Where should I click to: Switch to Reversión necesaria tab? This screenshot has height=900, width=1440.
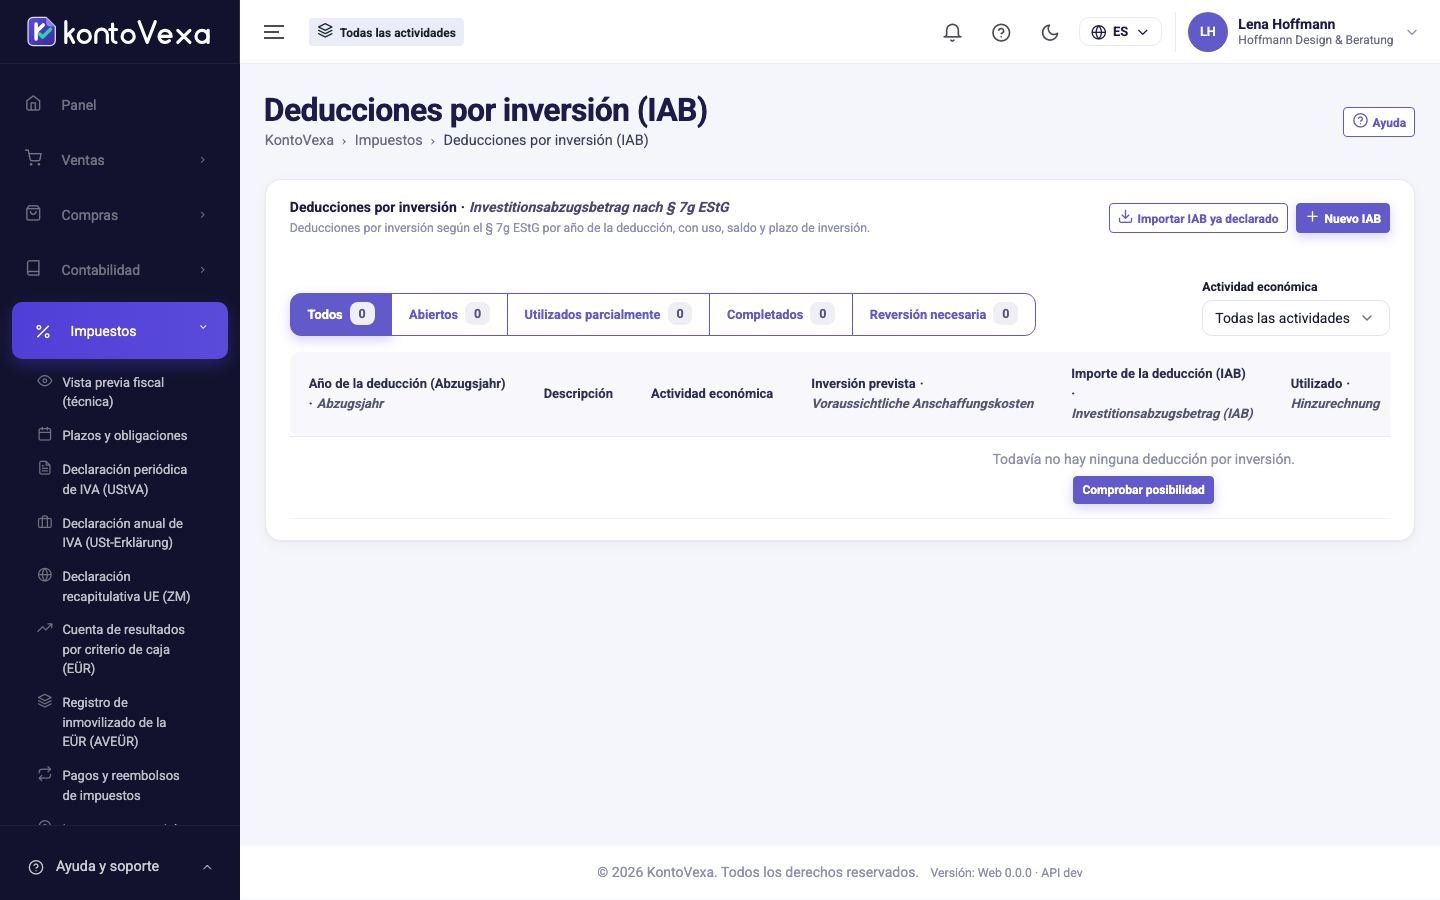(943, 314)
